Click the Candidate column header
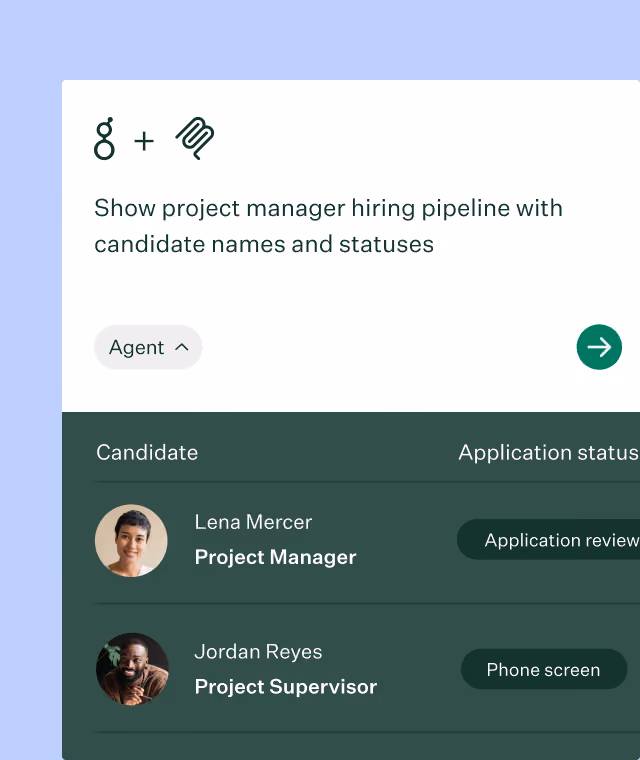This screenshot has width=640, height=760. [x=147, y=453]
